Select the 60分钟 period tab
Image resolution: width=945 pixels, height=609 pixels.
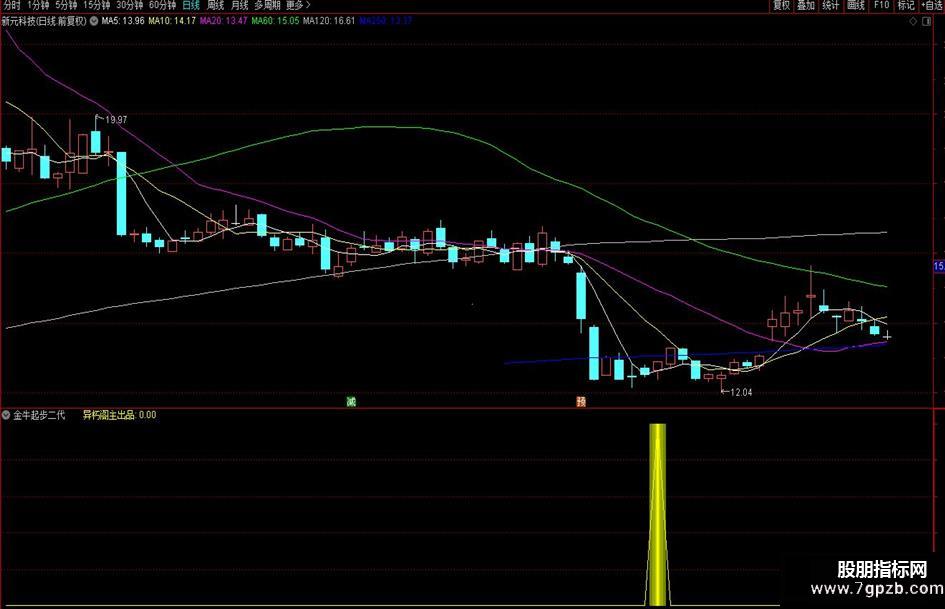pos(163,5)
